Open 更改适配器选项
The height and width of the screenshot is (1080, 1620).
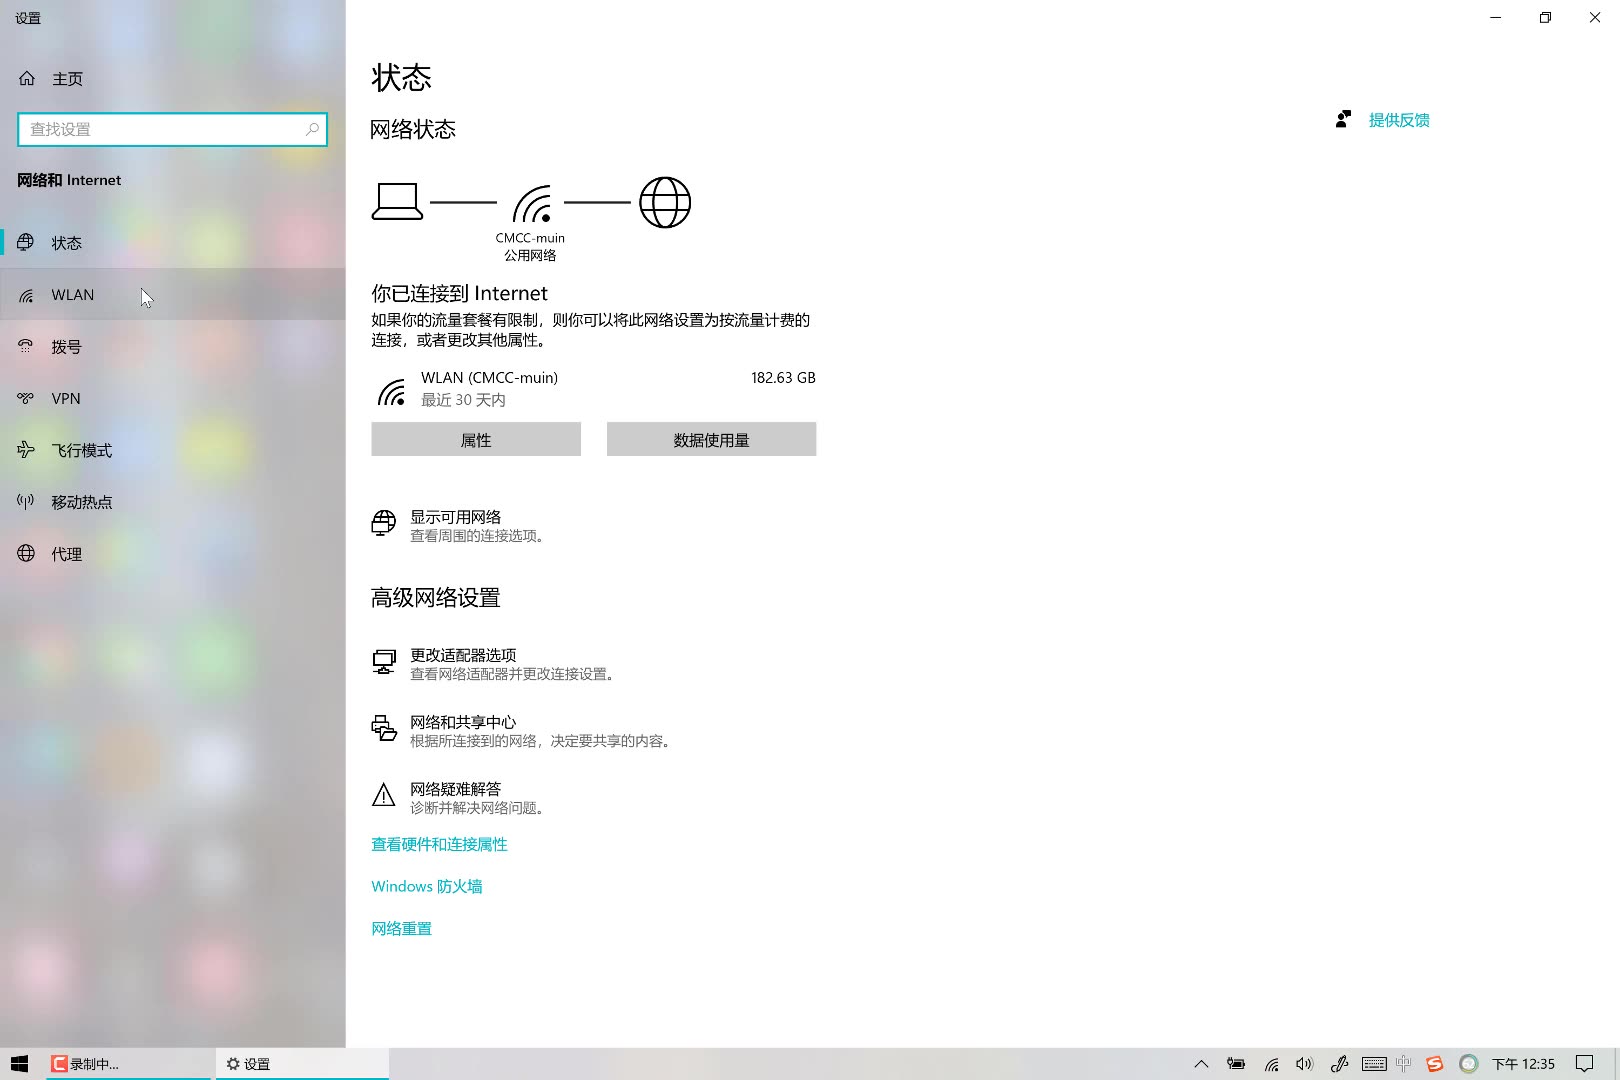(494, 663)
